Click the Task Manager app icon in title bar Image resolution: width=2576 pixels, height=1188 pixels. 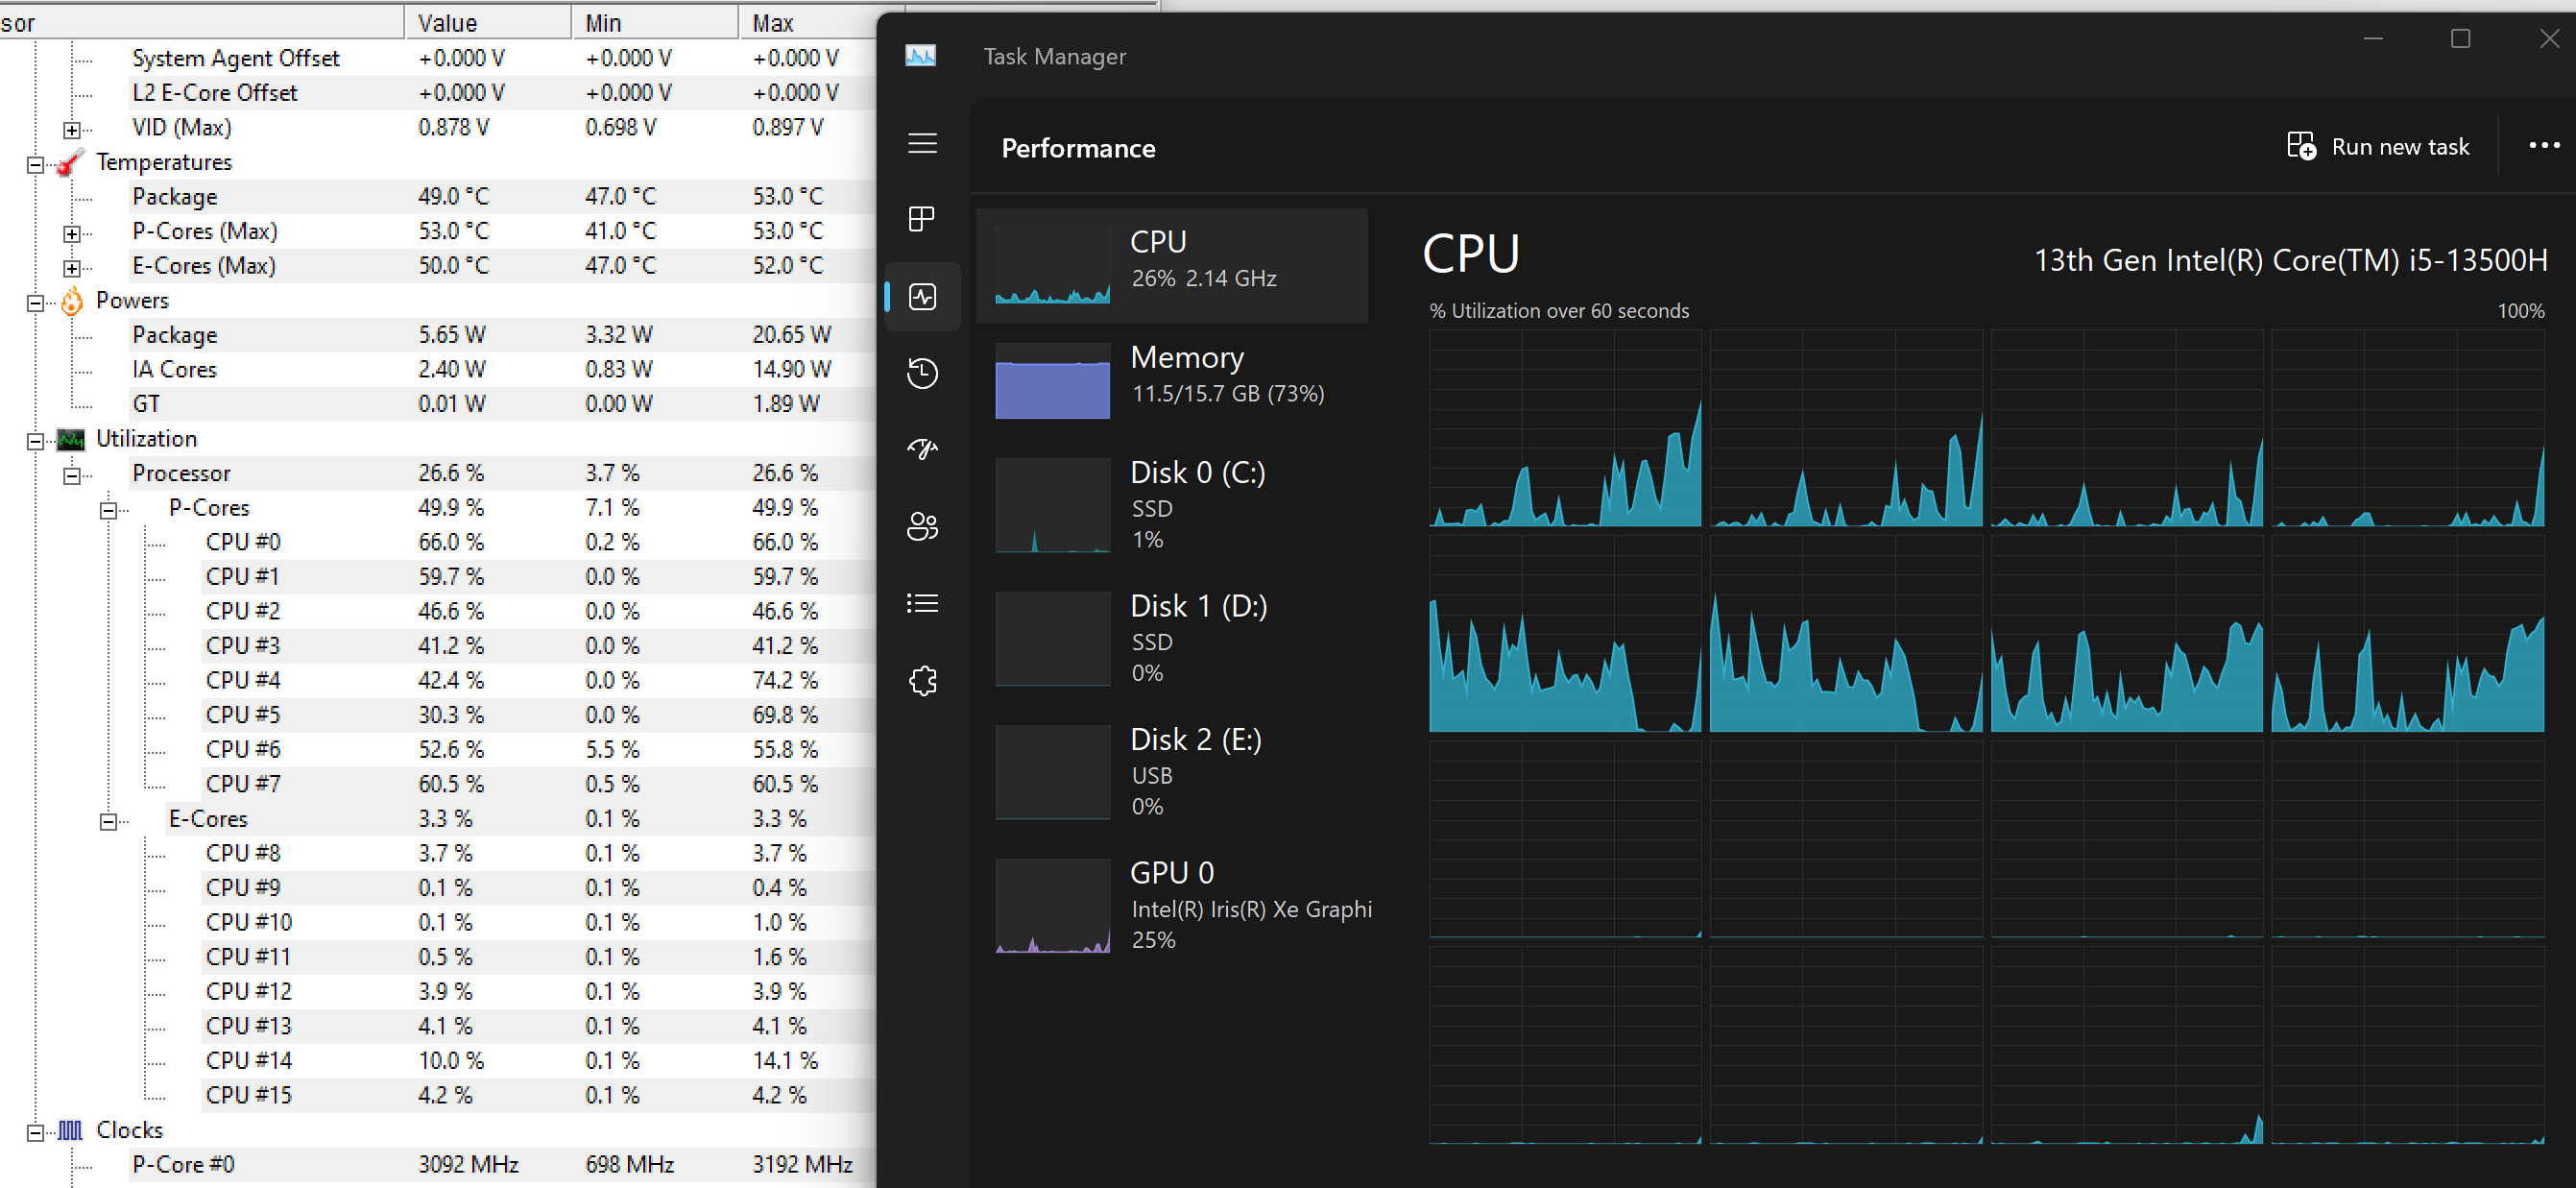coord(920,56)
